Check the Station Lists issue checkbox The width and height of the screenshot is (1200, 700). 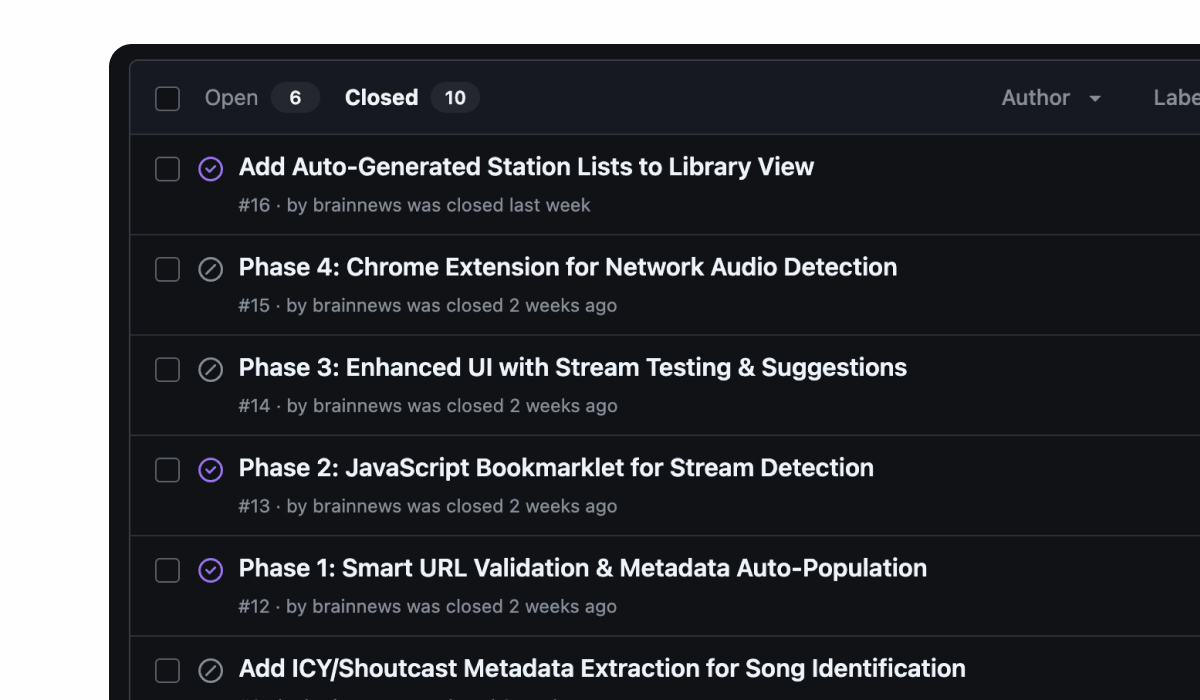point(167,168)
